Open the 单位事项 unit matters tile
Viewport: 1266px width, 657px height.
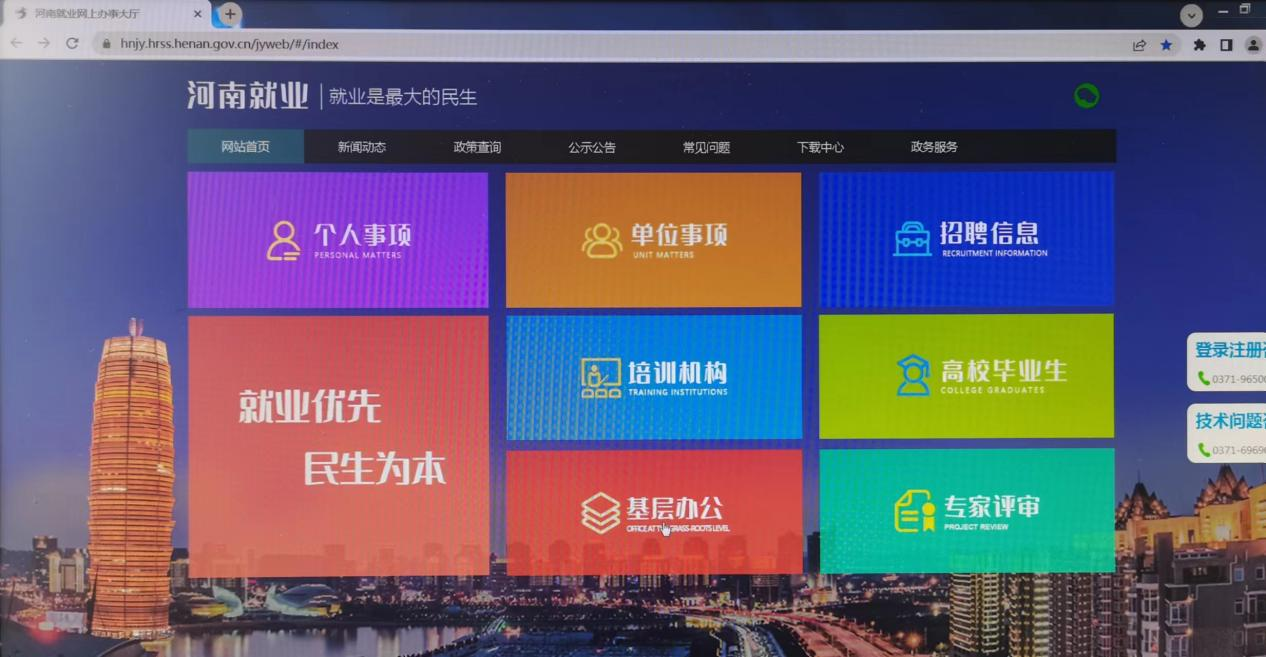pyautogui.click(x=653, y=240)
